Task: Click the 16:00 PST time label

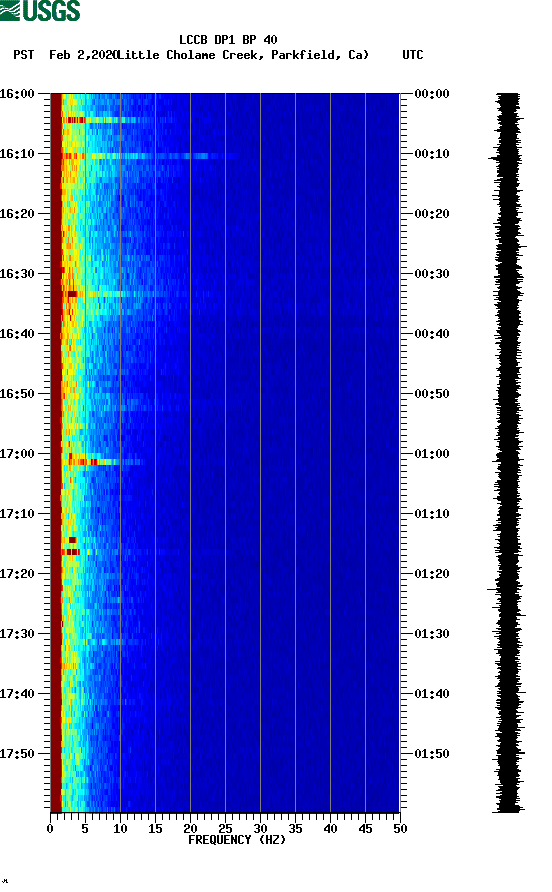Action: tap(17, 94)
